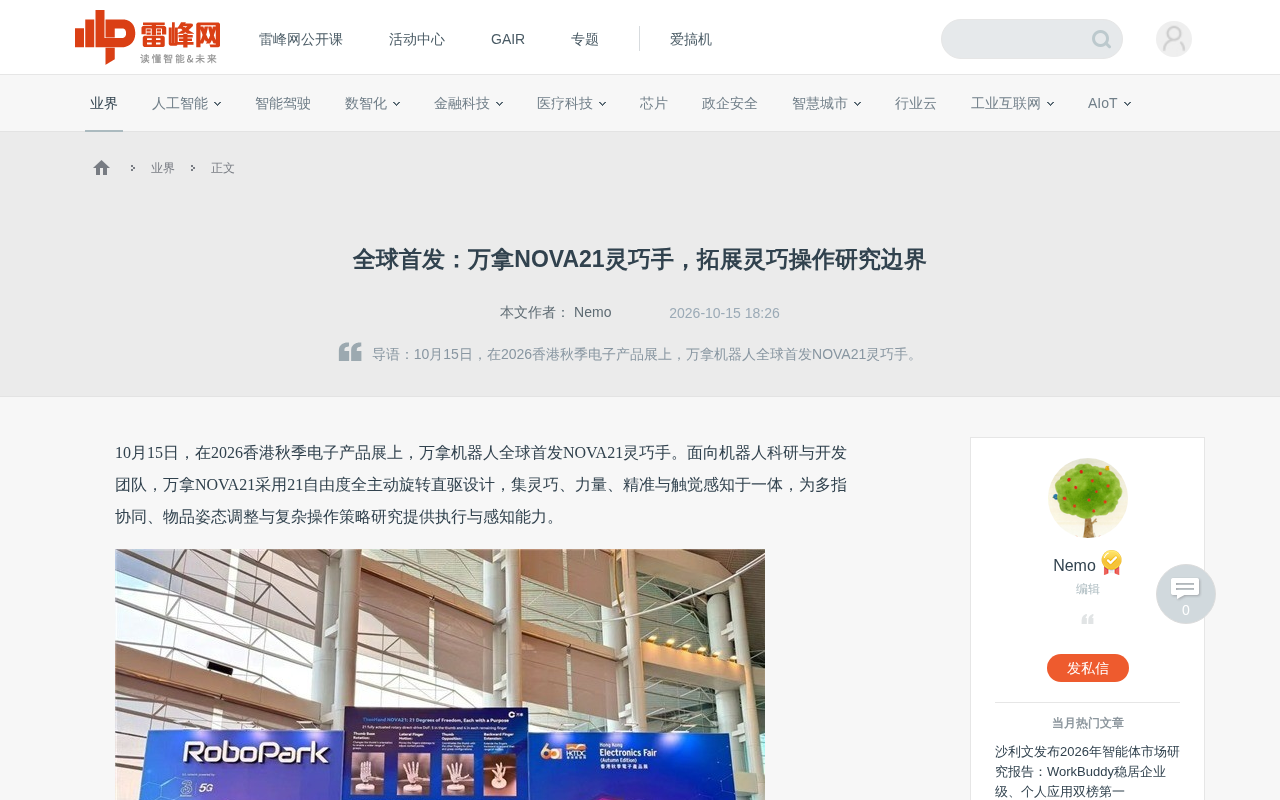Open the 政企安全 section
The image size is (1280, 800).
coord(730,103)
